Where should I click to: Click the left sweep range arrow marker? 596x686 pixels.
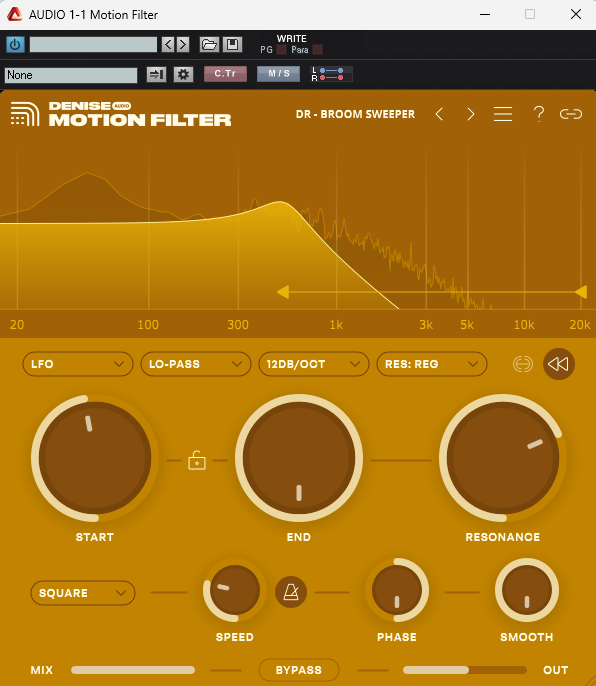[x=283, y=292]
